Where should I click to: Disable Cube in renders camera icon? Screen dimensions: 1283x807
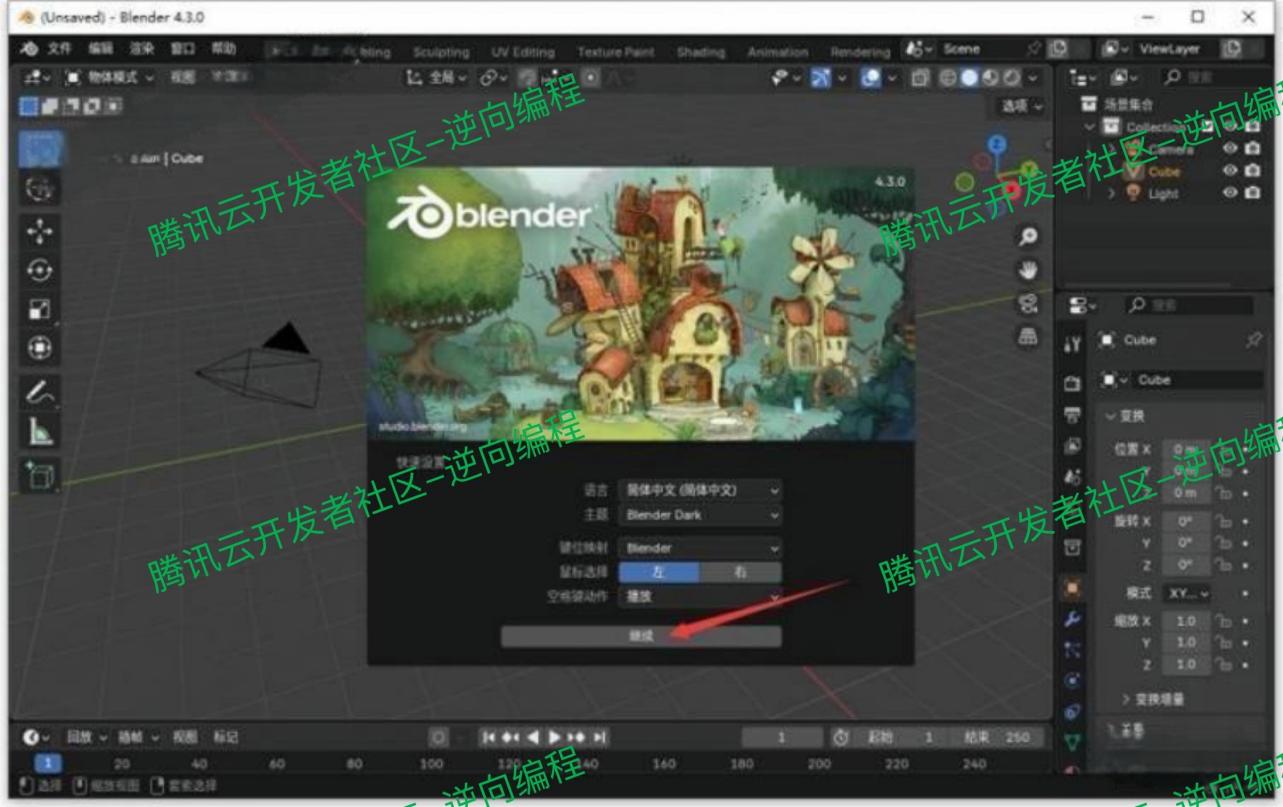coord(1251,171)
